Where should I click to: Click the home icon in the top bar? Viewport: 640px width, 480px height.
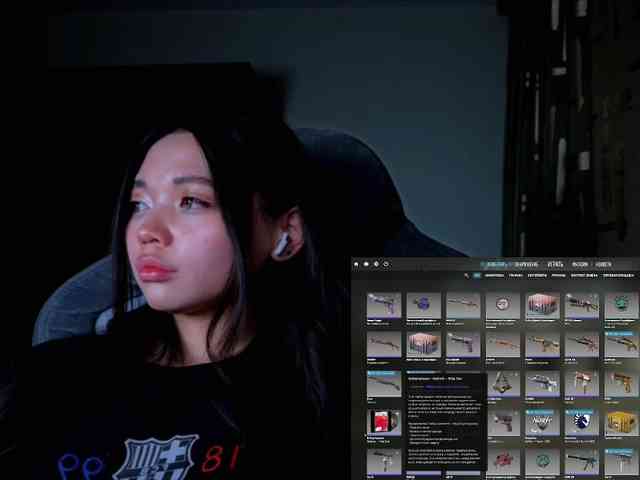pyautogui.click(x=356, y=264)
